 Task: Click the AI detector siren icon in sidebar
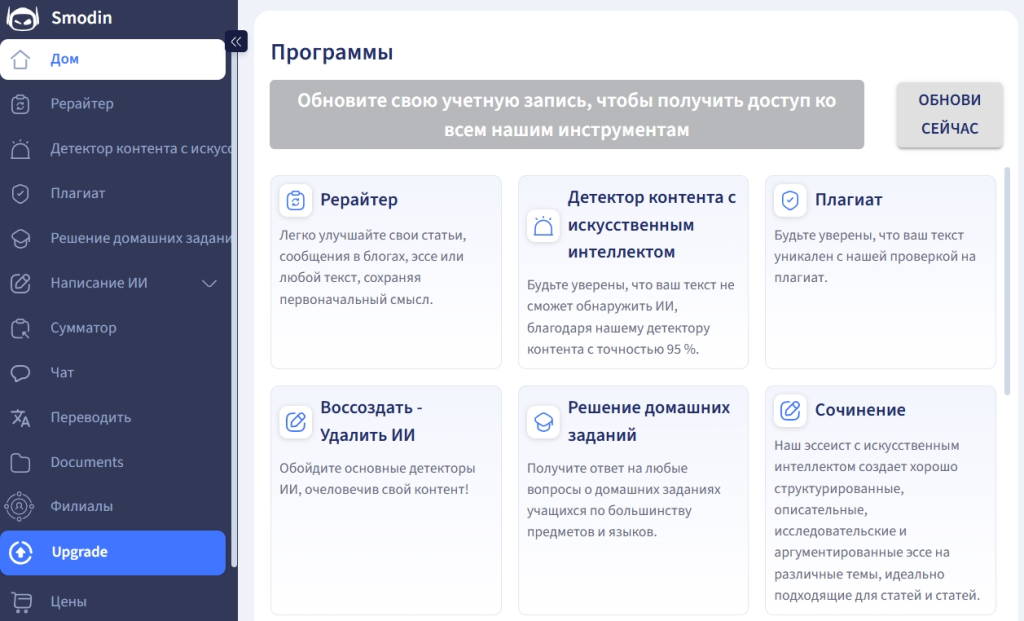pyautogui.click(x=20, y=149)
